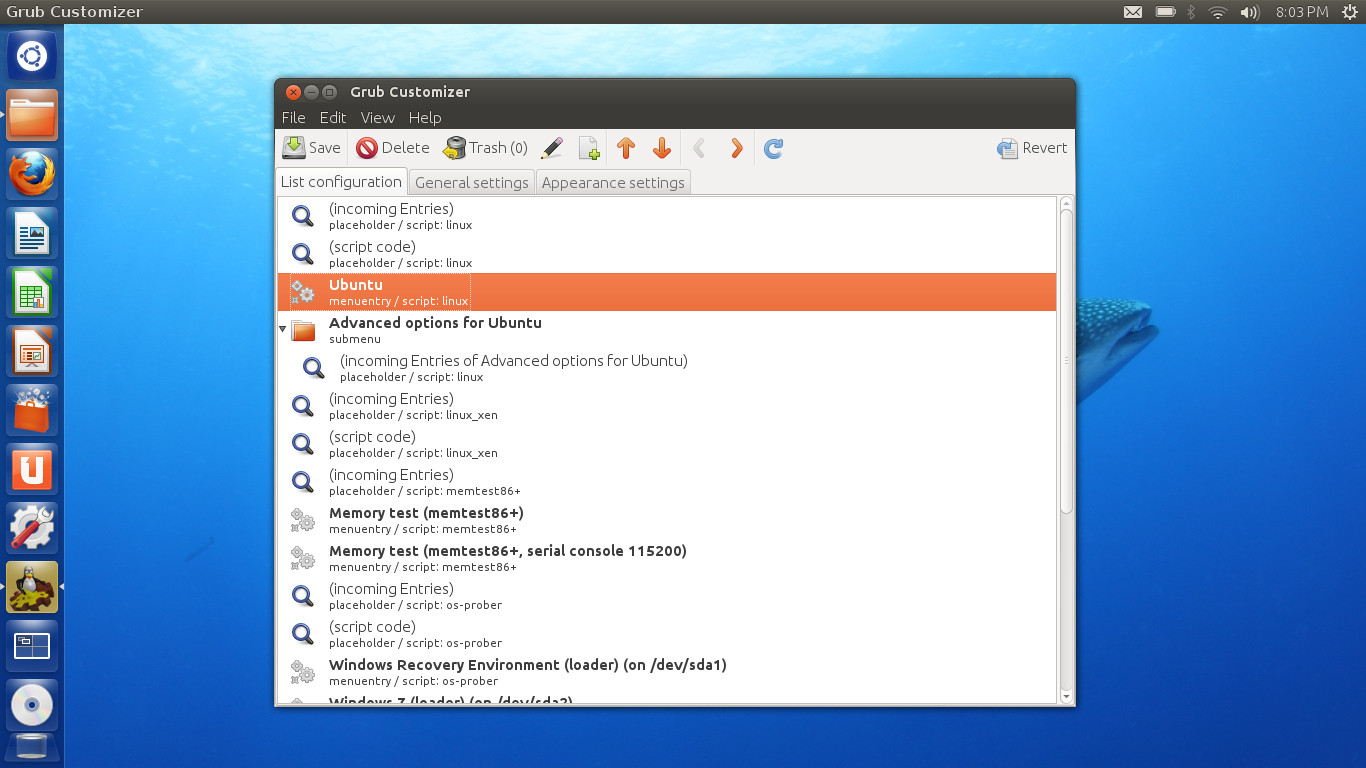Switch to List configuration tab

[x=341, y=182]
